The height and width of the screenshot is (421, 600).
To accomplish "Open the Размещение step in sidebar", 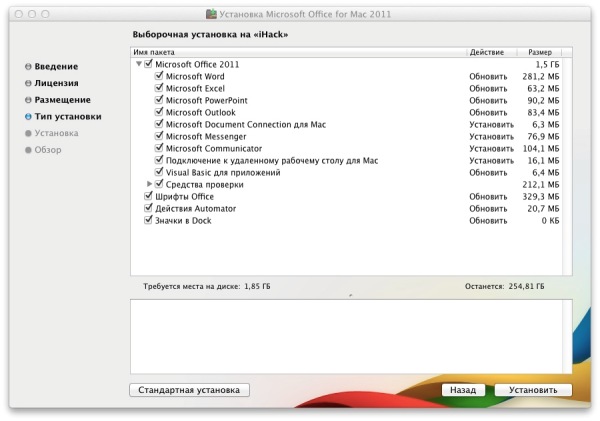I will (63, 100).
